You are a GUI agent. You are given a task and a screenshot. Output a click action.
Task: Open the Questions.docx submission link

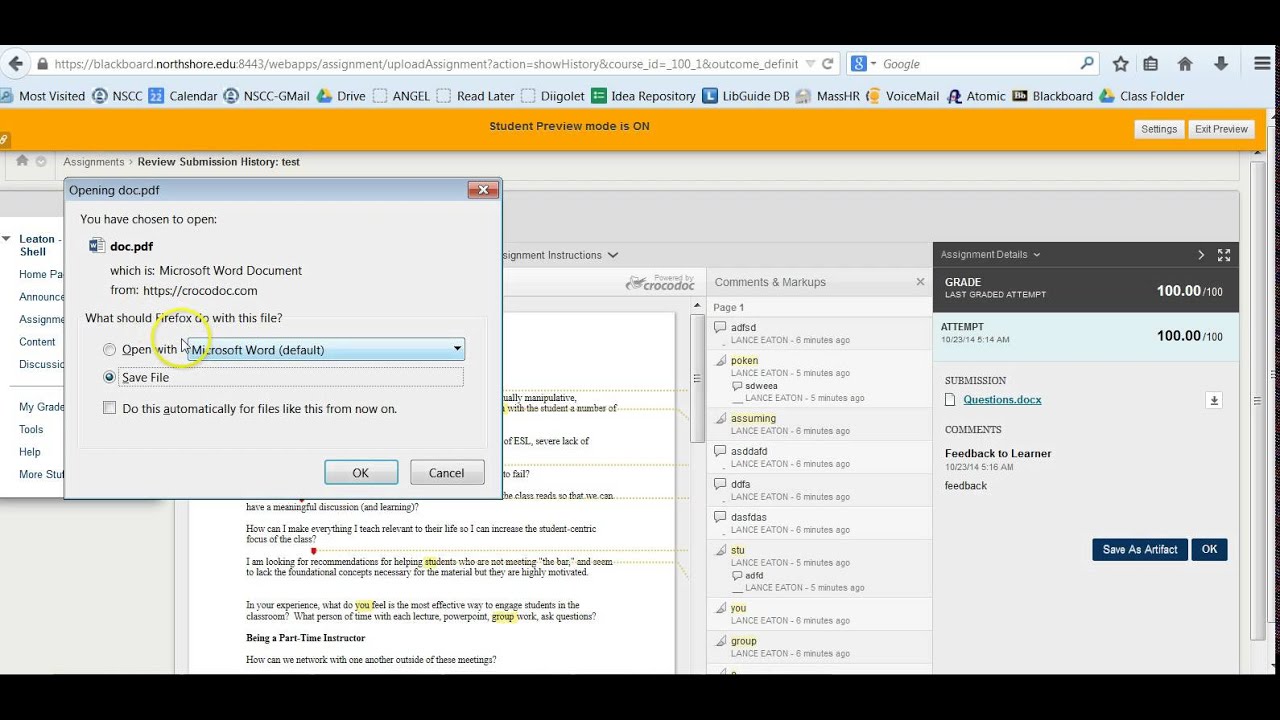(x=1002, y=400)
